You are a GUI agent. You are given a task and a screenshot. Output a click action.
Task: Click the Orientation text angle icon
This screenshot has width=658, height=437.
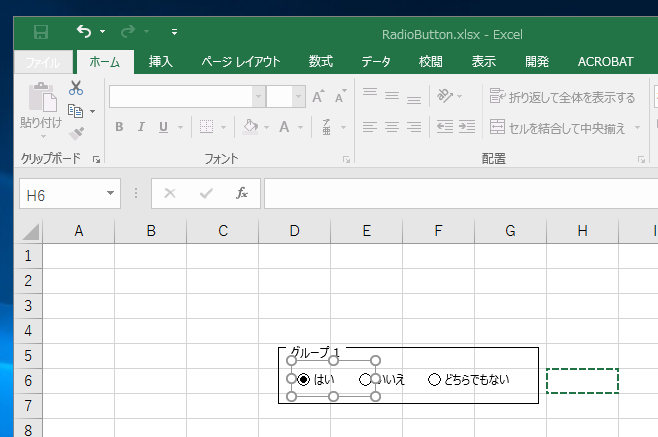click(x=445, y=96)
